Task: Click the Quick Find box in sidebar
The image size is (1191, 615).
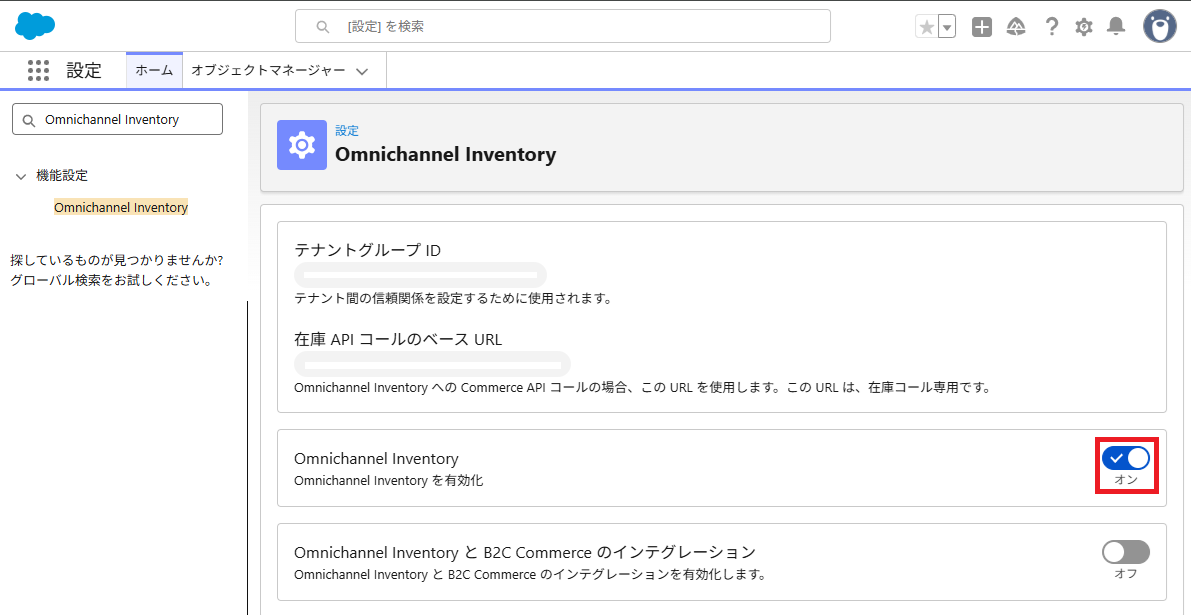Action: coord(117,119)
